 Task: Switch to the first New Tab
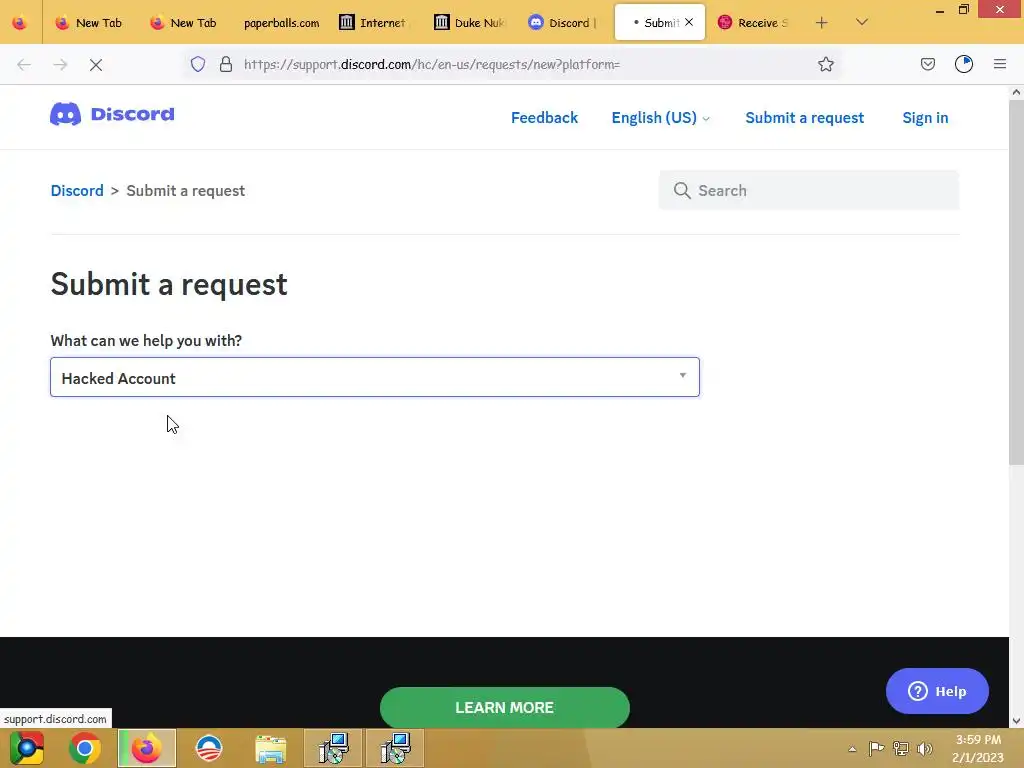pos(89,23)
